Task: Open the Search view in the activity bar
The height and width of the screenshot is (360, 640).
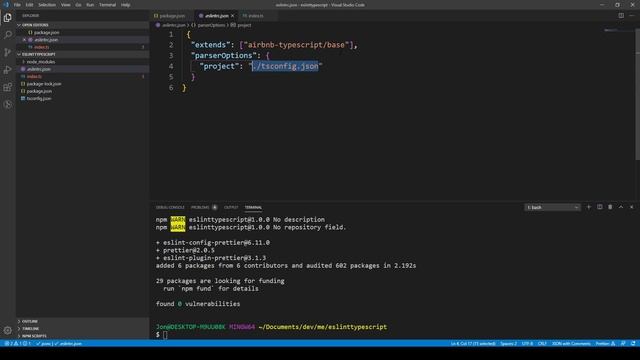Action: coord(7,35)
